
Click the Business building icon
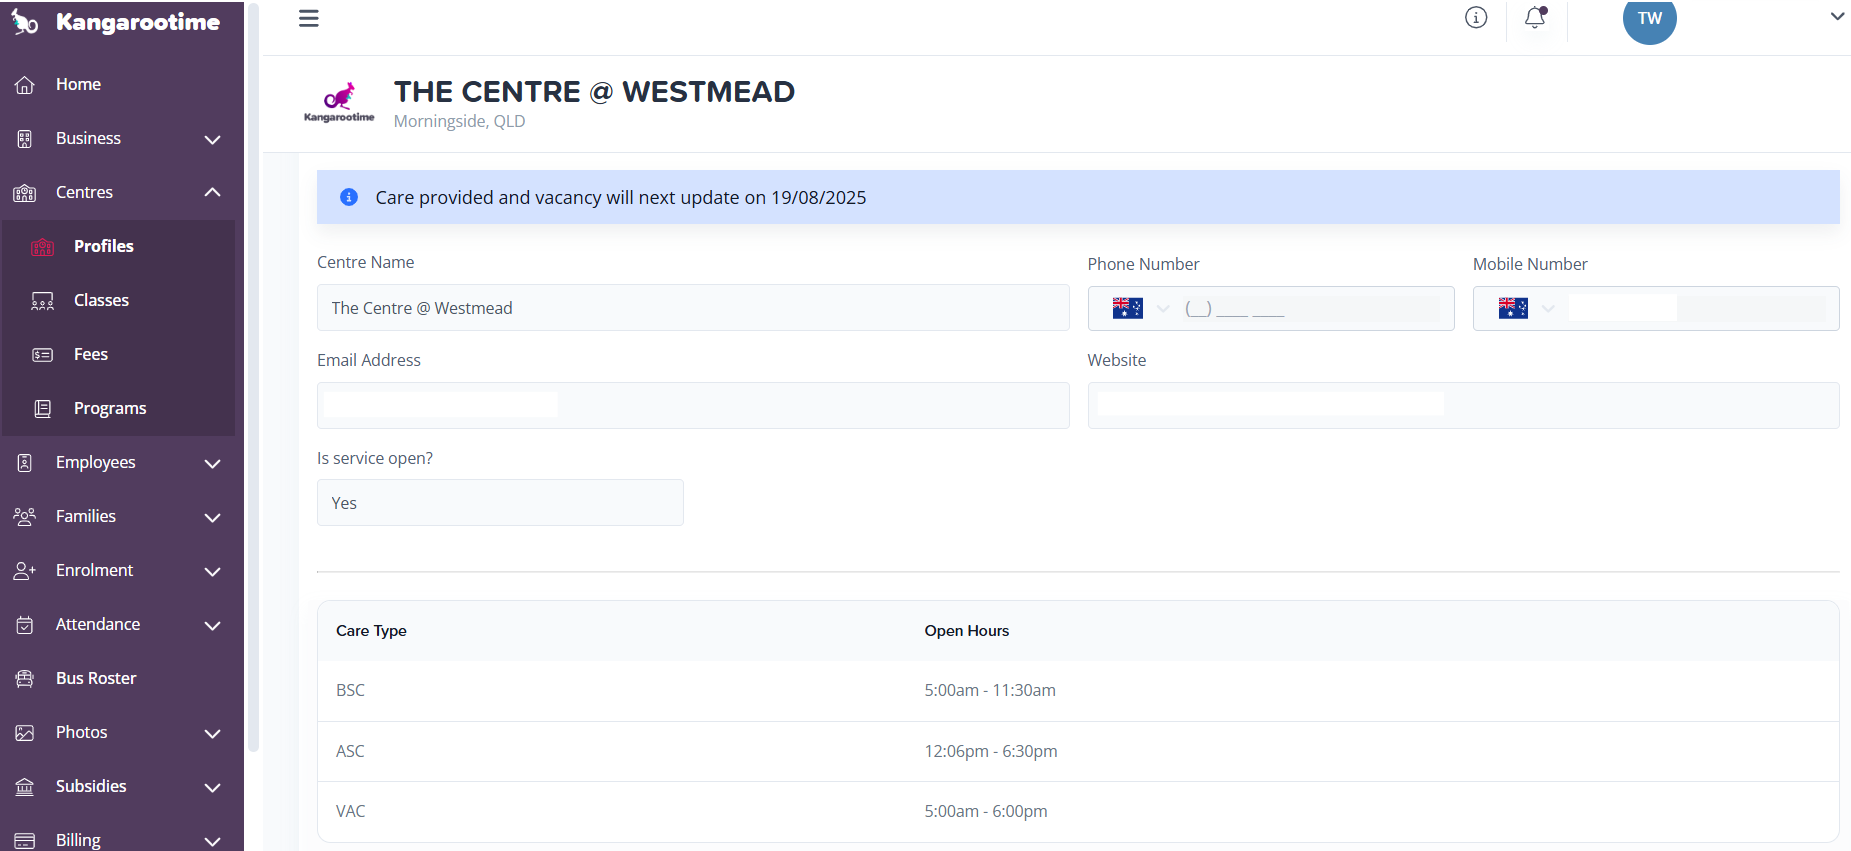[25, 139]
